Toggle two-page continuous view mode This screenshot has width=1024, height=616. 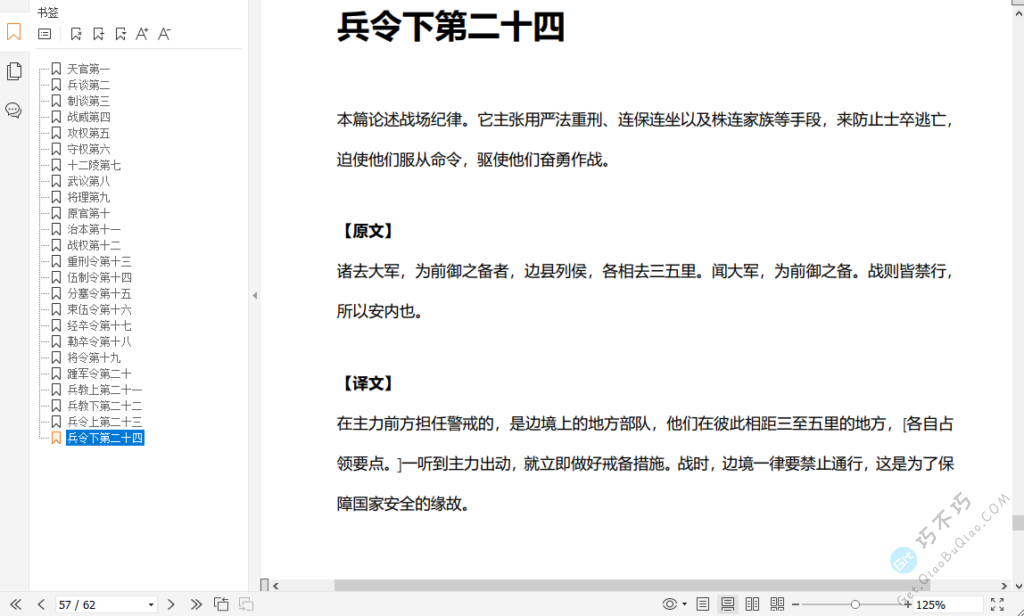778,603
